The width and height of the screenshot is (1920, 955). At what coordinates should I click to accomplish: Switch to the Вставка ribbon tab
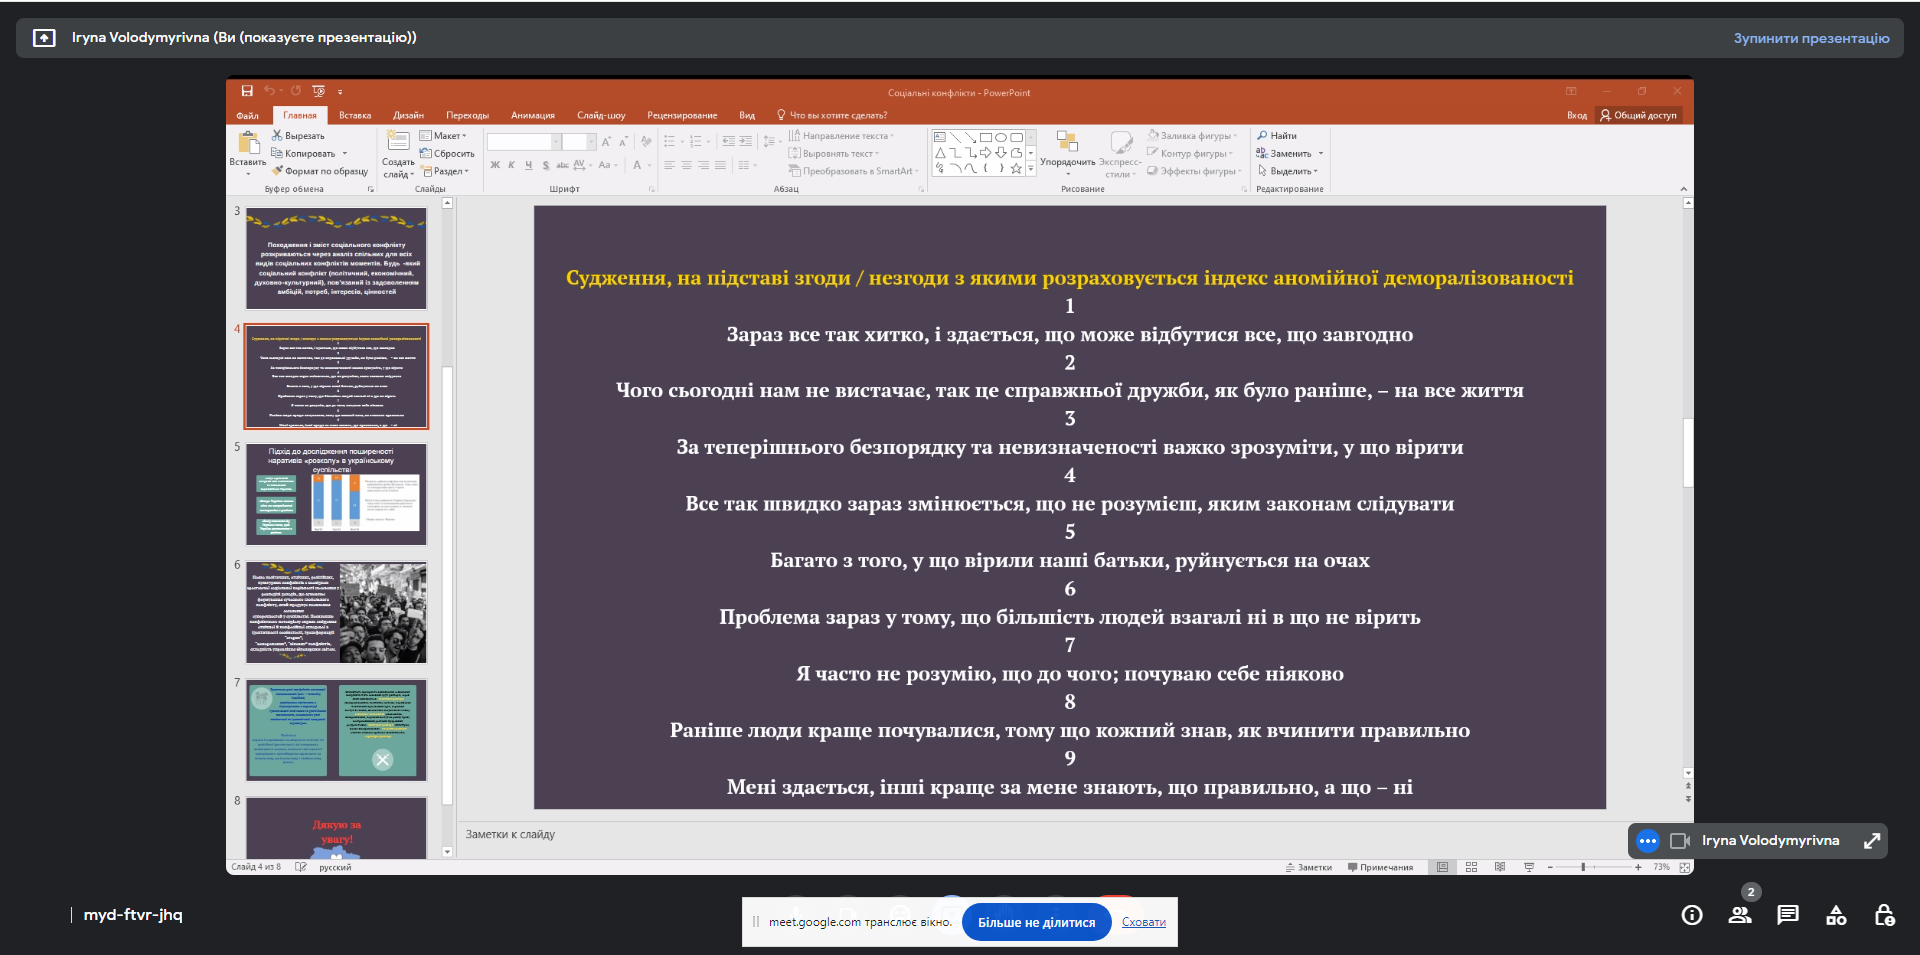tap(355, 116)
